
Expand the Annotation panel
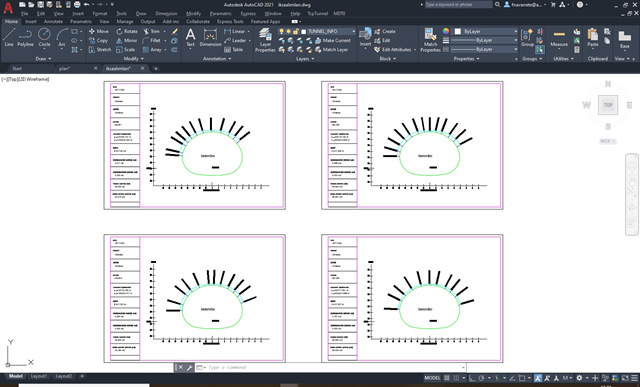point(217,59)
